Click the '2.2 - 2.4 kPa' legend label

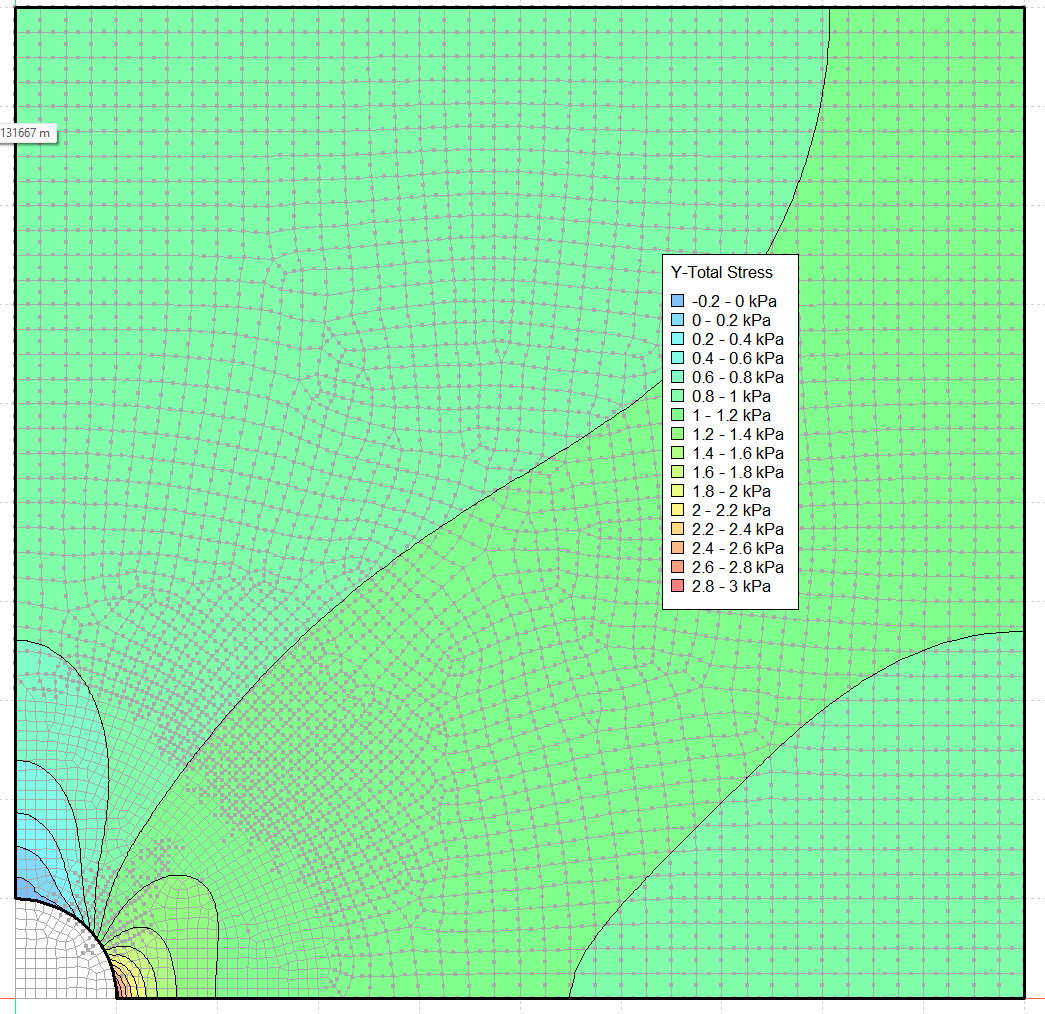pyautogui.click(x=738, y=529)
